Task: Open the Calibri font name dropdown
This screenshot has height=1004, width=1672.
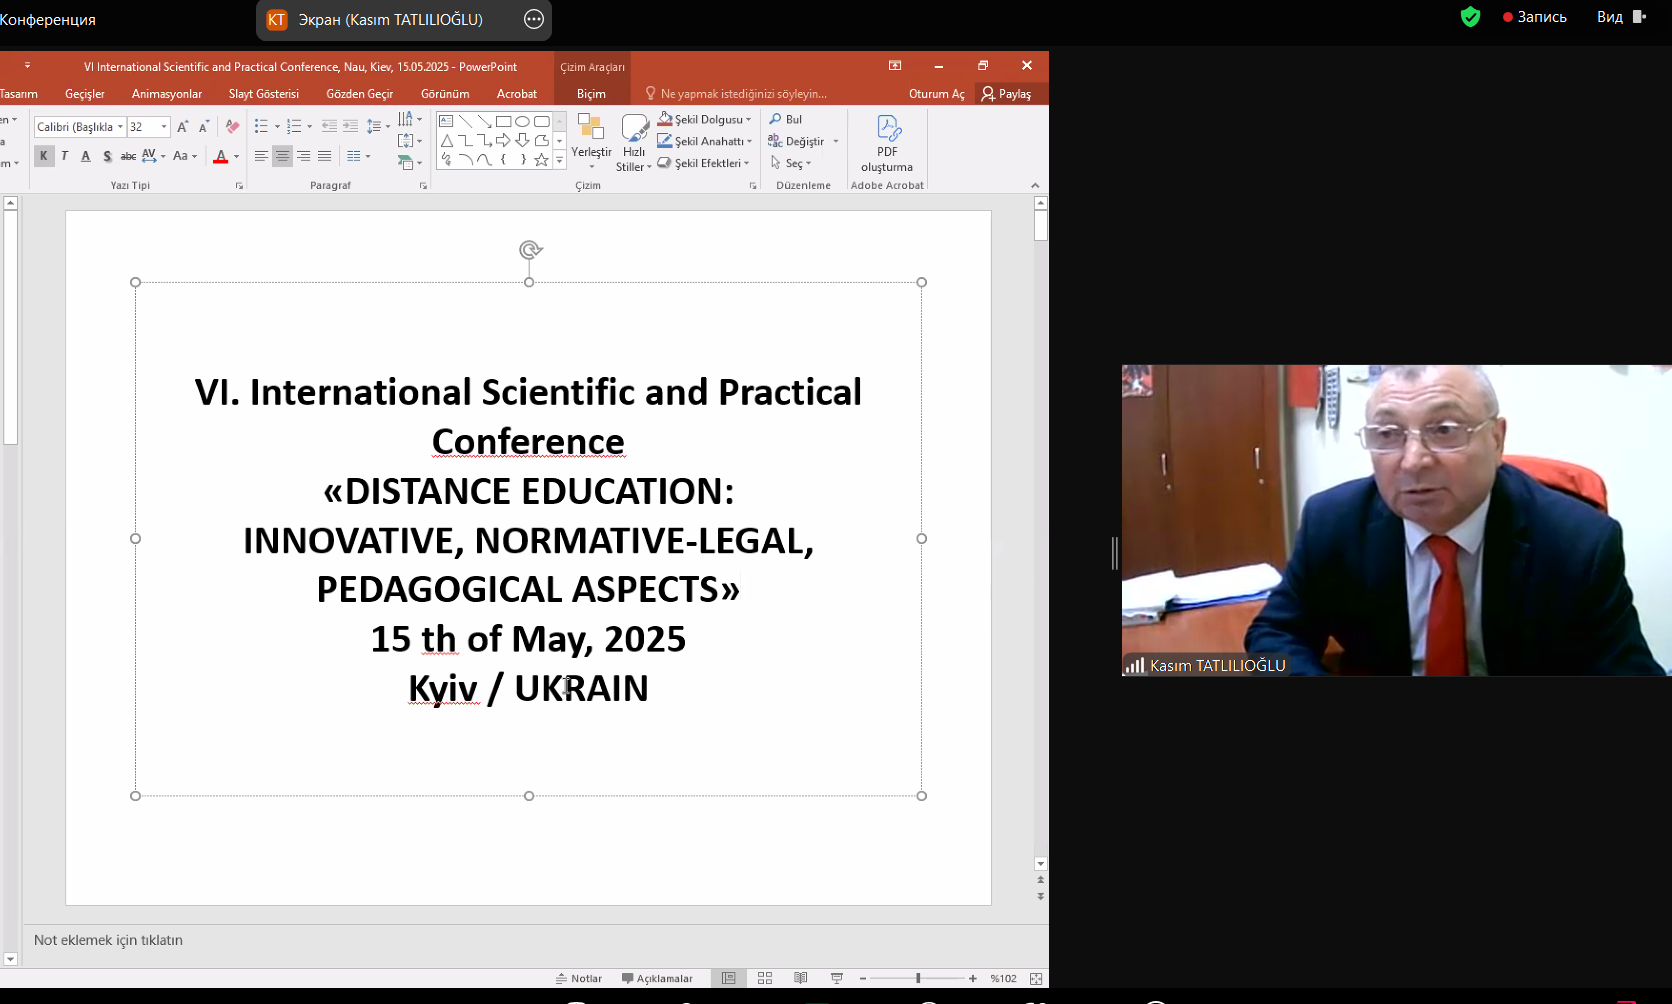Action: click(120, 127)
